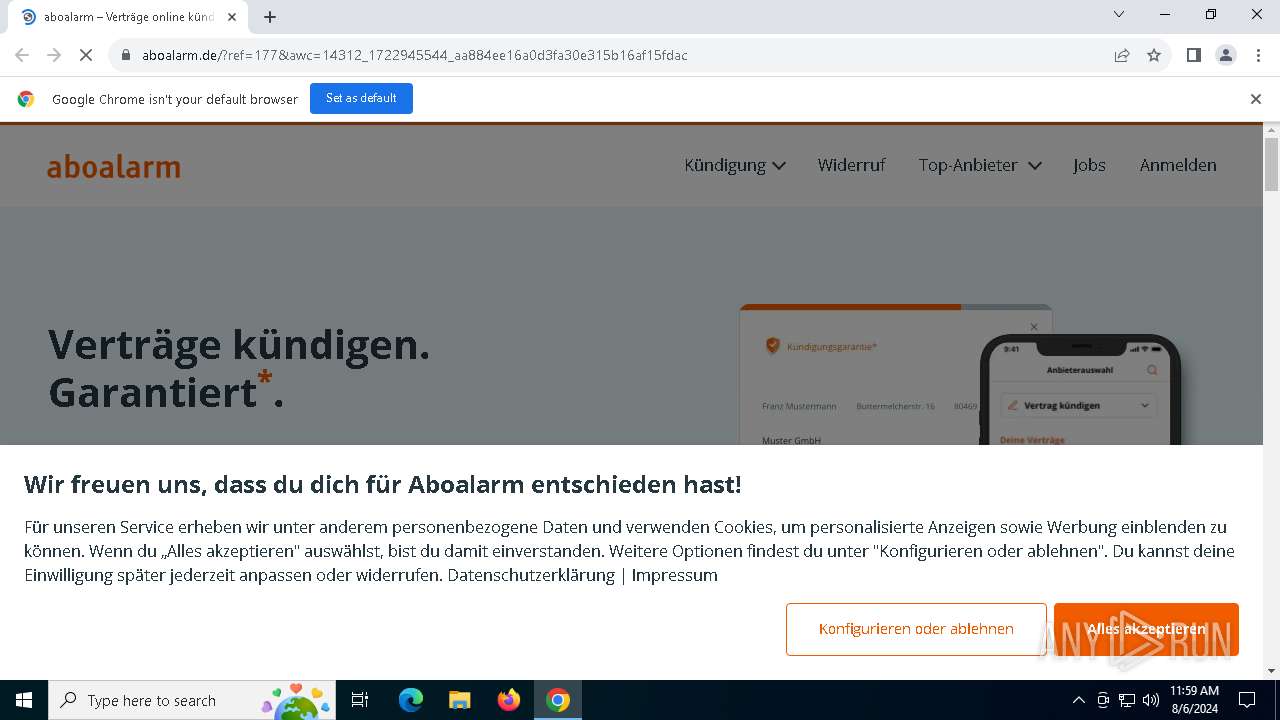Accept all cookies with Alles akzeptieren
Viewport: 1280px width, 720px height.
tap(1146, 629)
